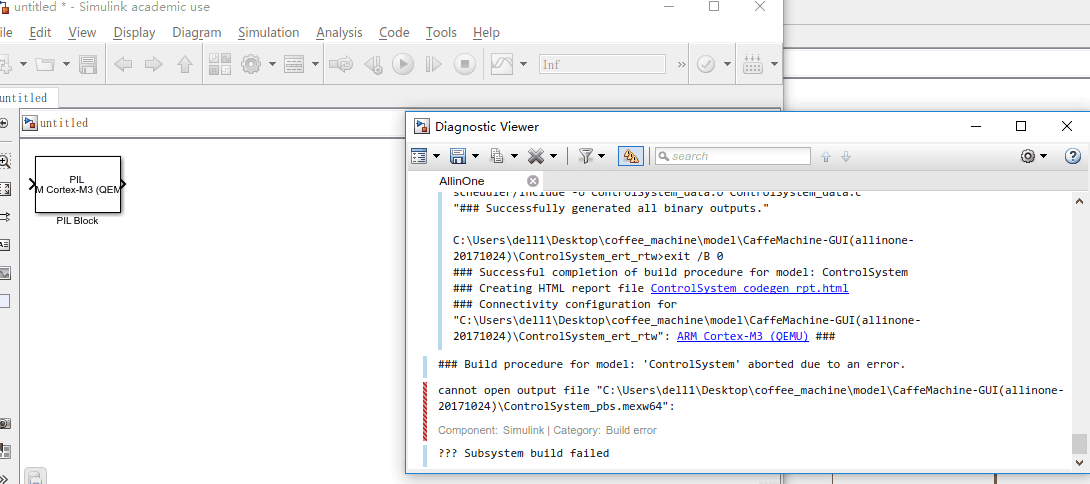
Task: Open the Diagram menu
Action: 197,33
